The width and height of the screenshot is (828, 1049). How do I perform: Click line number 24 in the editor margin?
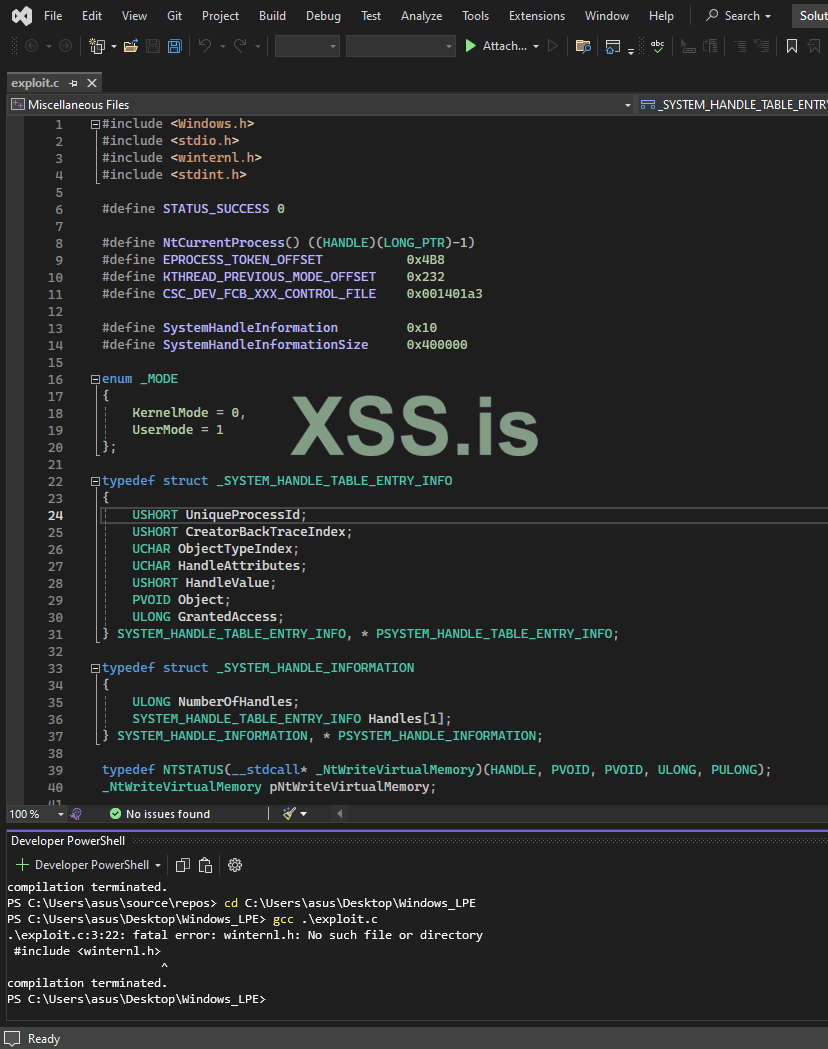(56, 516)
